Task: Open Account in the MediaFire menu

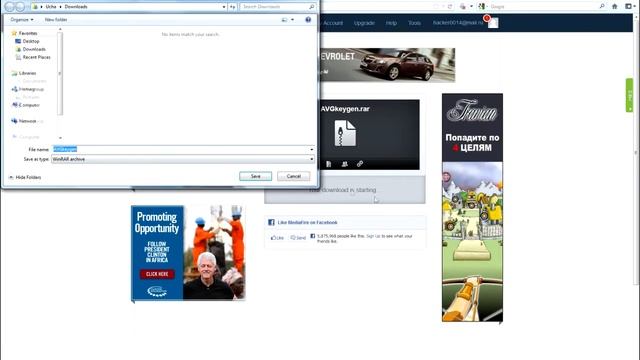Action: [333, 23]
